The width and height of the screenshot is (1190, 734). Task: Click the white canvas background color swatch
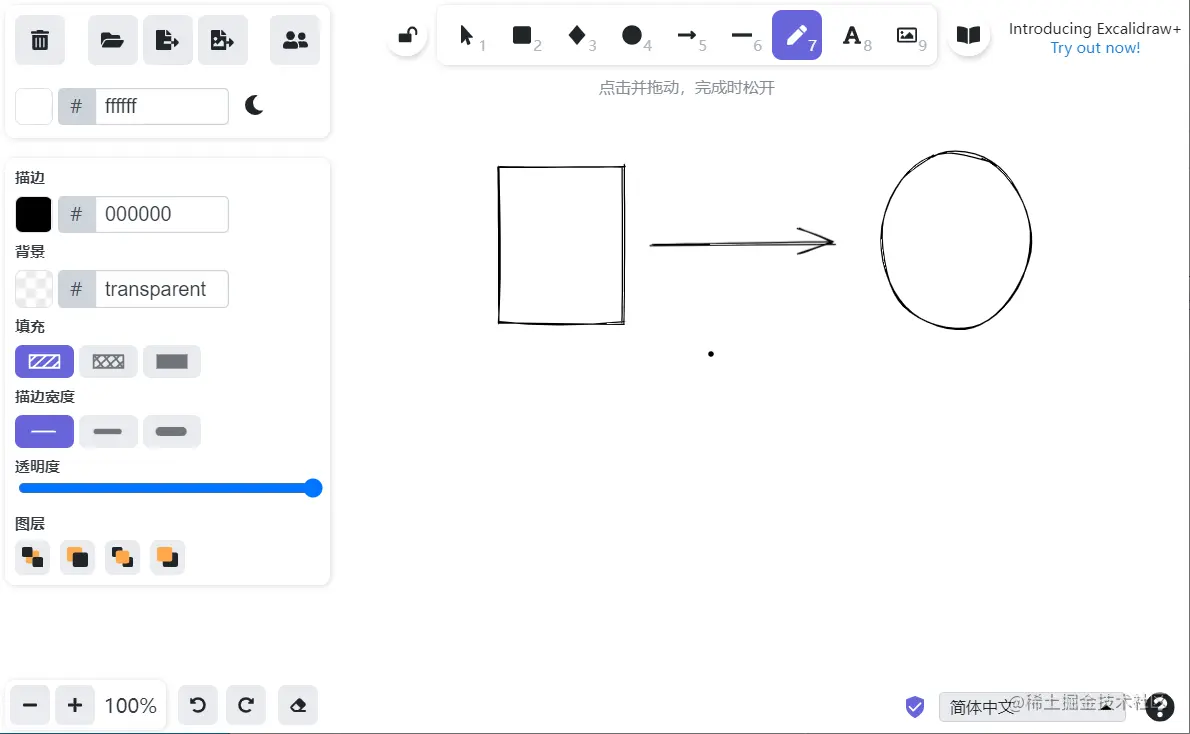[x=34, y=106]
